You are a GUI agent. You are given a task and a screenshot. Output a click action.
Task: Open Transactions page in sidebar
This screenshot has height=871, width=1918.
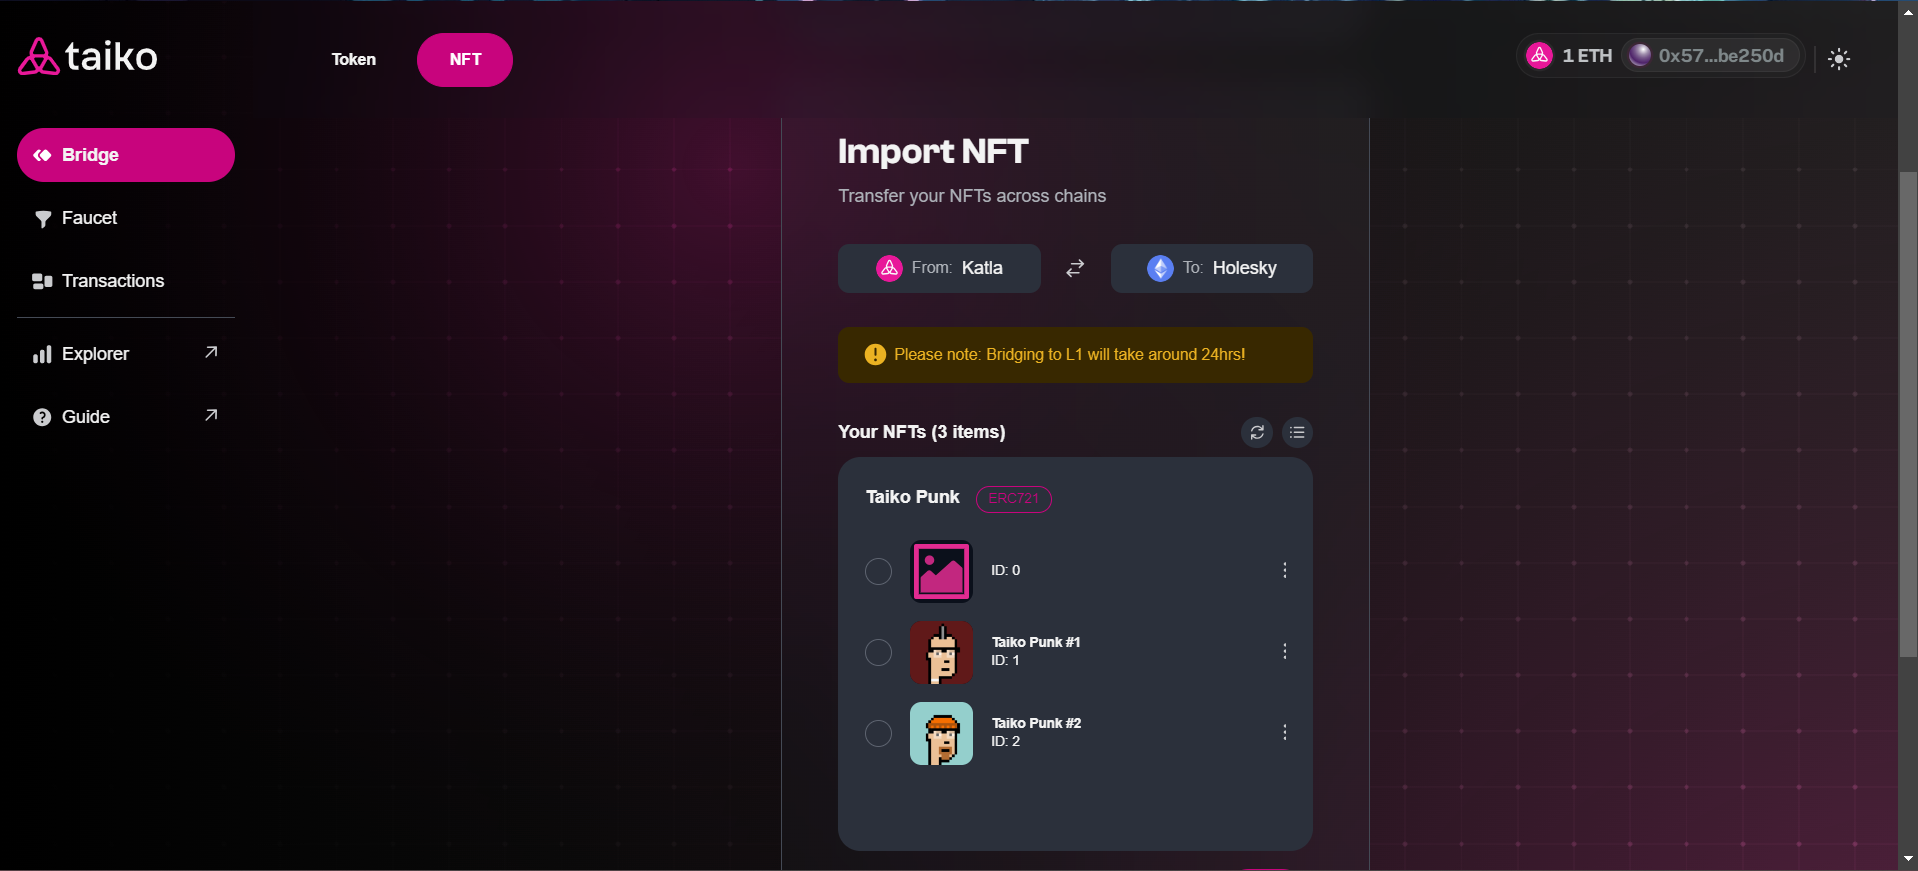[x=112, y=281]
